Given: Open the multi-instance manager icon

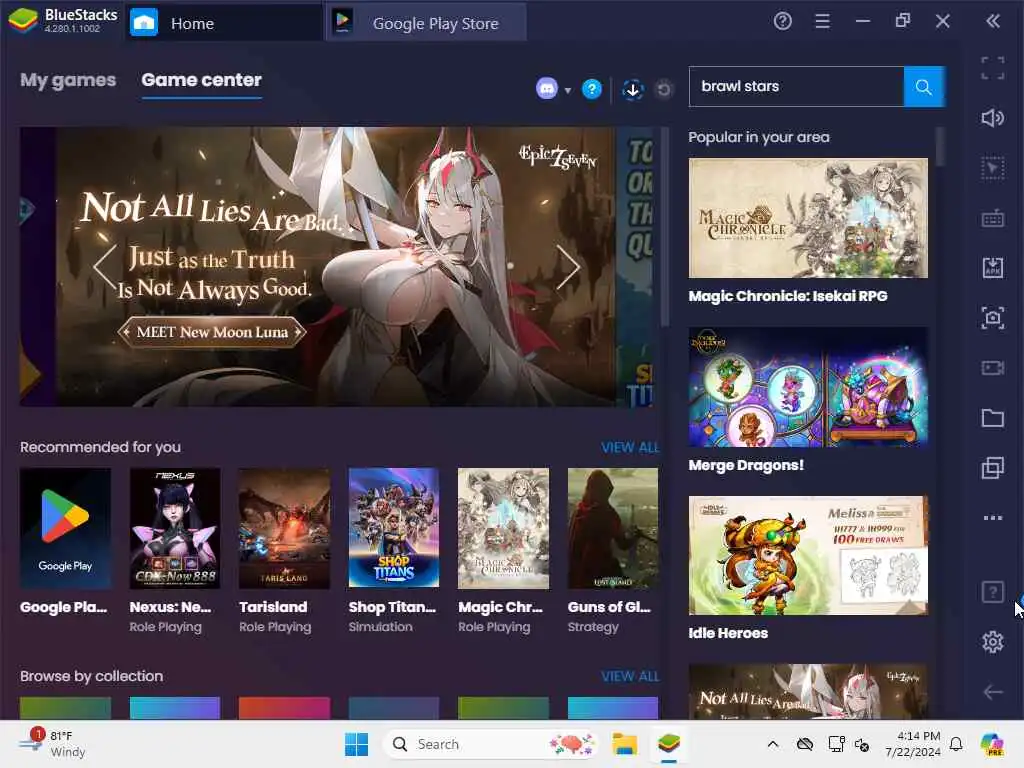Looking at the screenshot, I should click(x=993, y=468).
